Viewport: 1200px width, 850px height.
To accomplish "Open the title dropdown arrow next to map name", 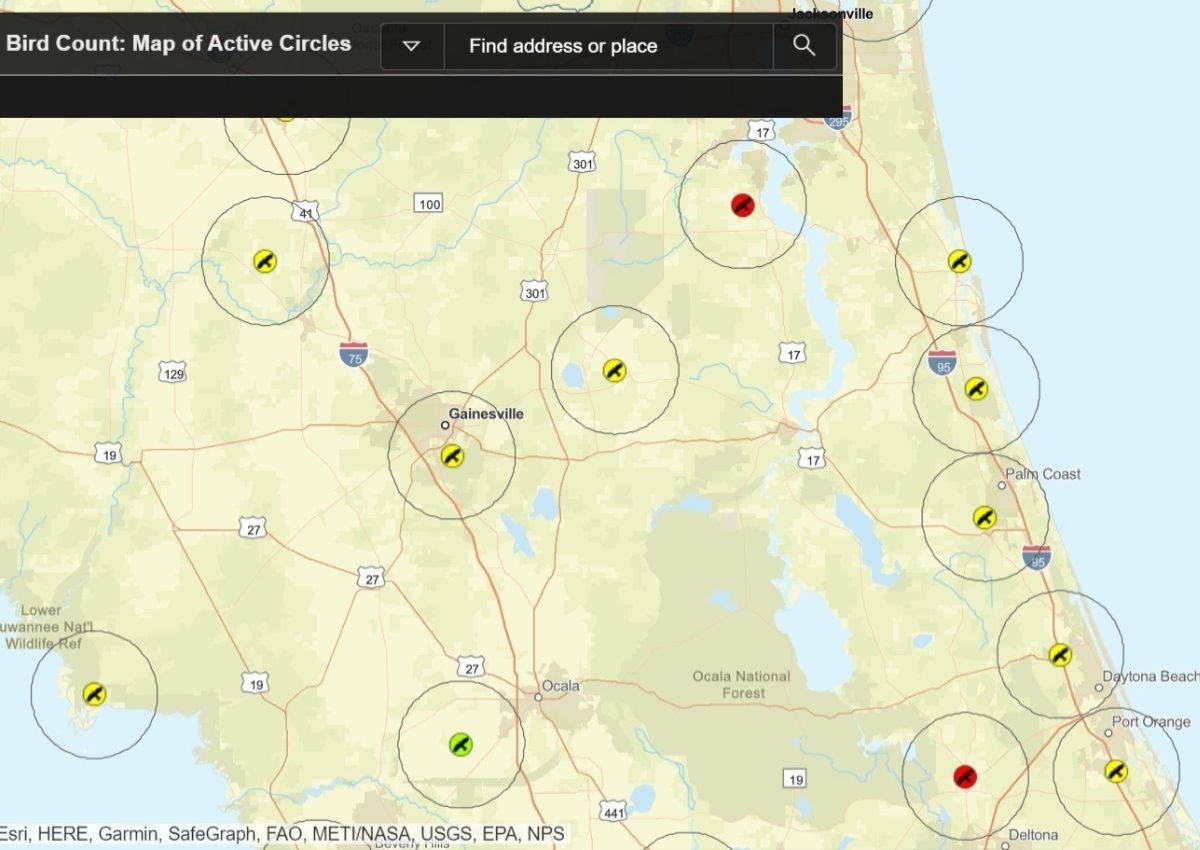I will click(410, 45).
